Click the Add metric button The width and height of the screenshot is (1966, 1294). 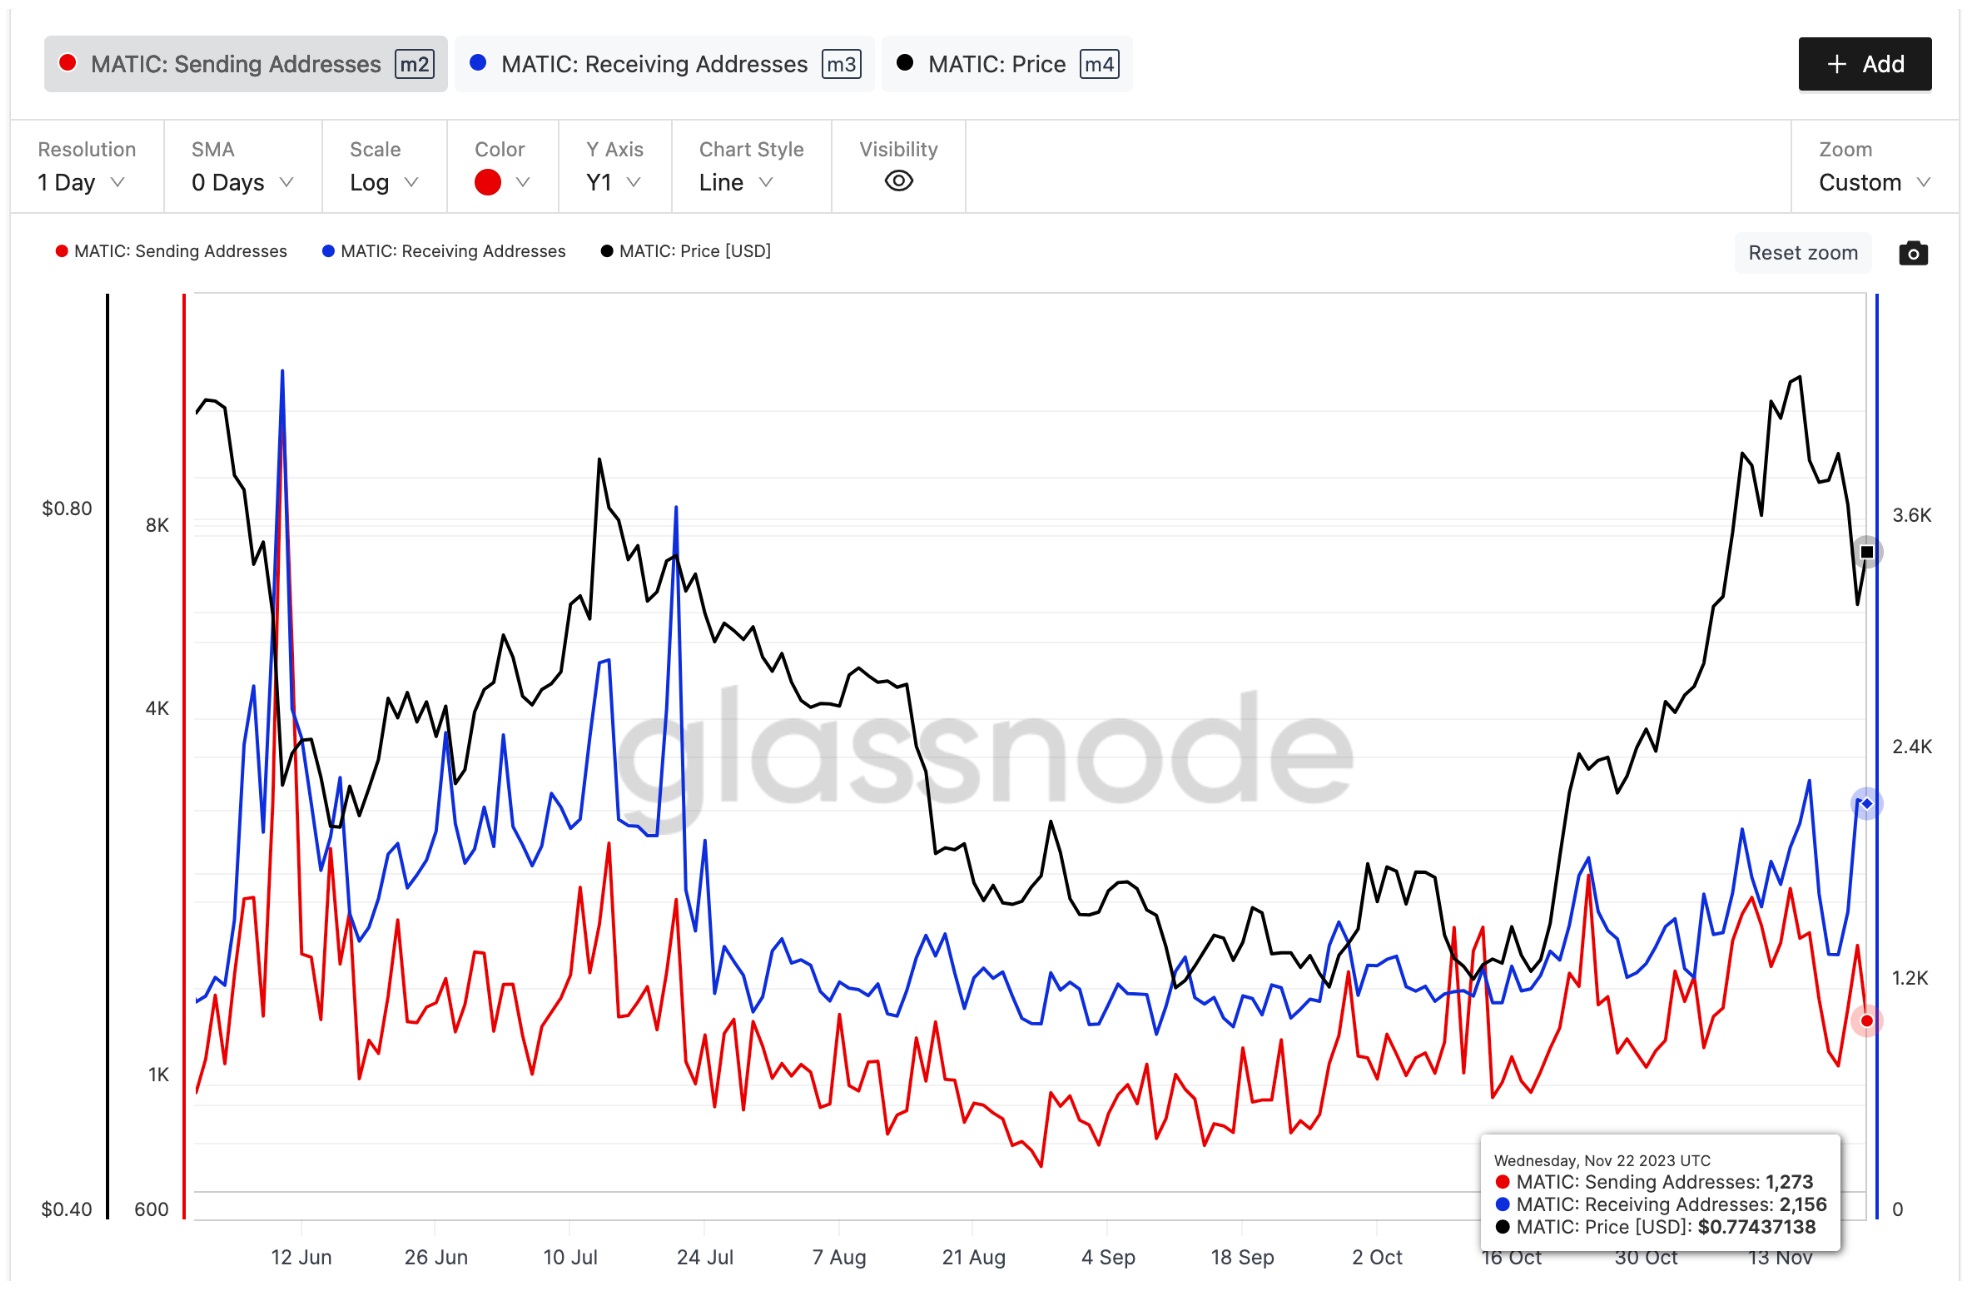point(1864,64)
